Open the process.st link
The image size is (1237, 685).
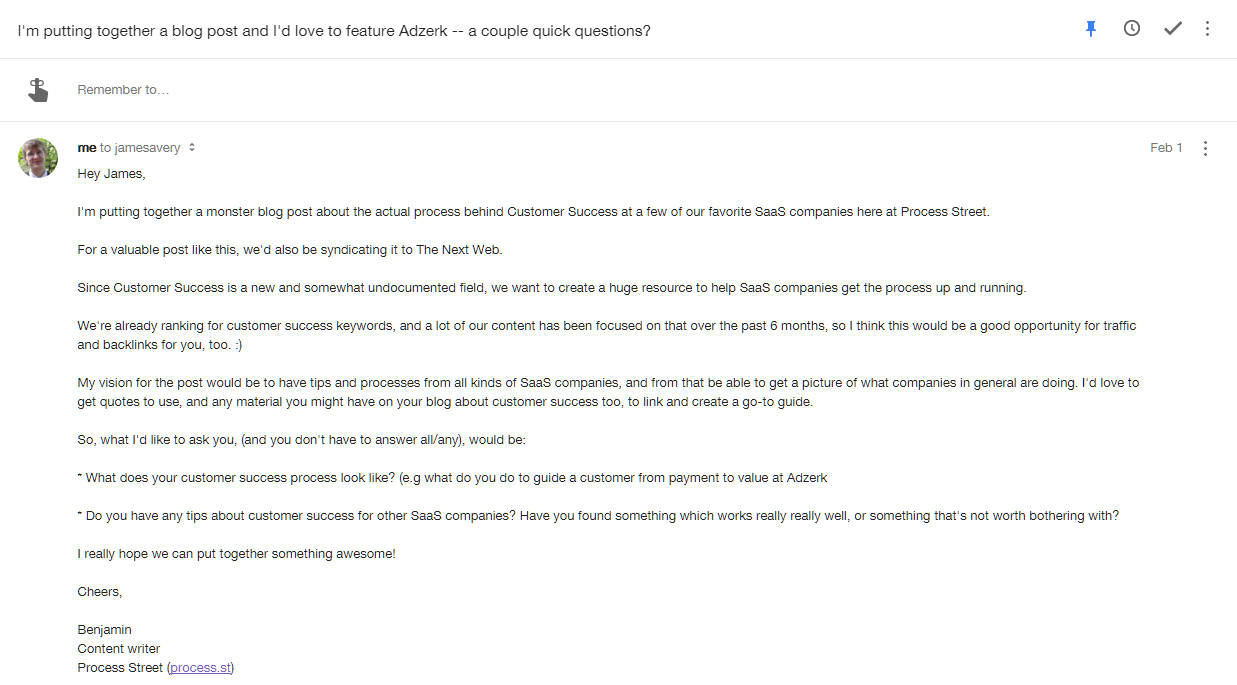coord(200,667)
